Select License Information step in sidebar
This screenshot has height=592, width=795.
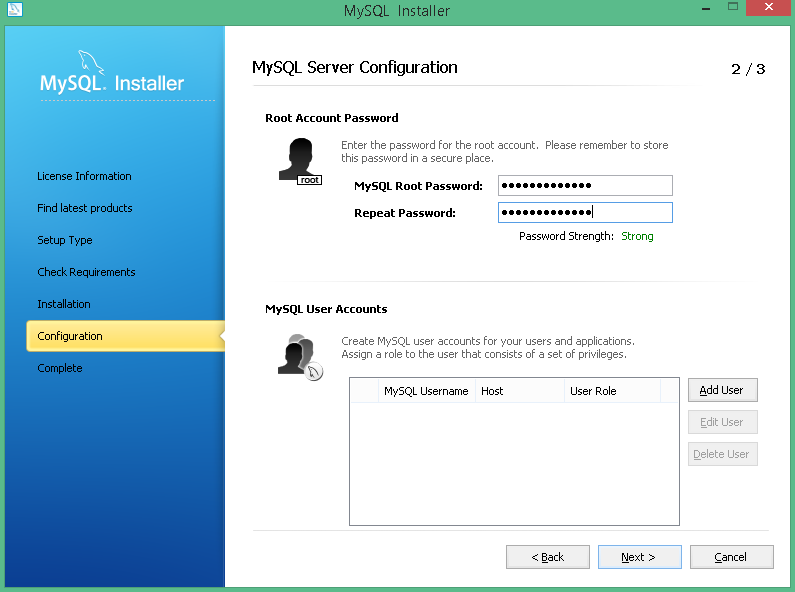click(x=84, y=176)
